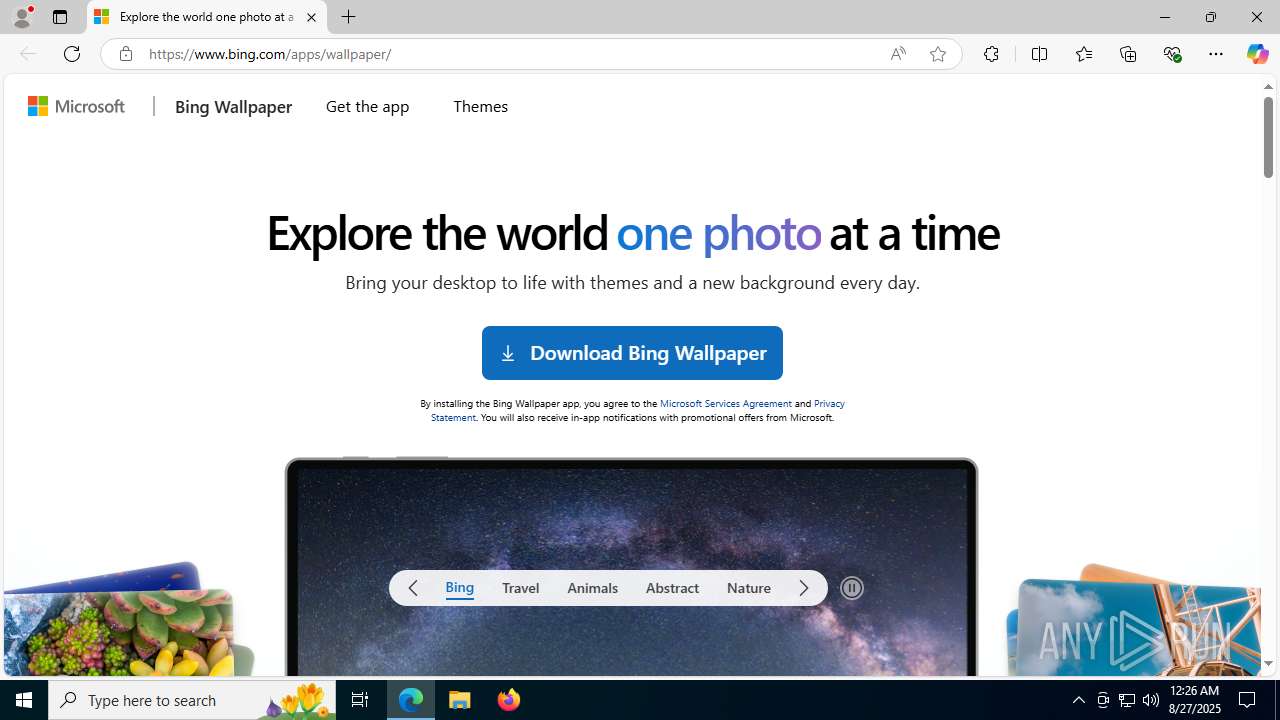Viewport: 1280px width, 720px height.
Task: Launch Copilot sidebar icon
Action: [1257, 54]
